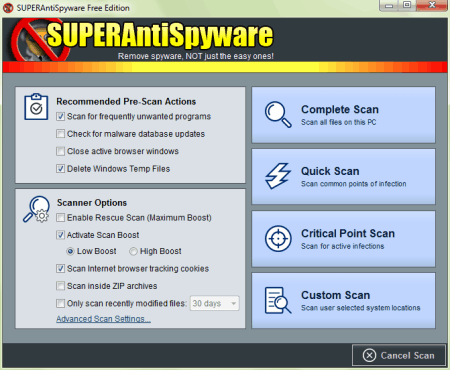Click the Custom Scan document icon

(278, 300)
